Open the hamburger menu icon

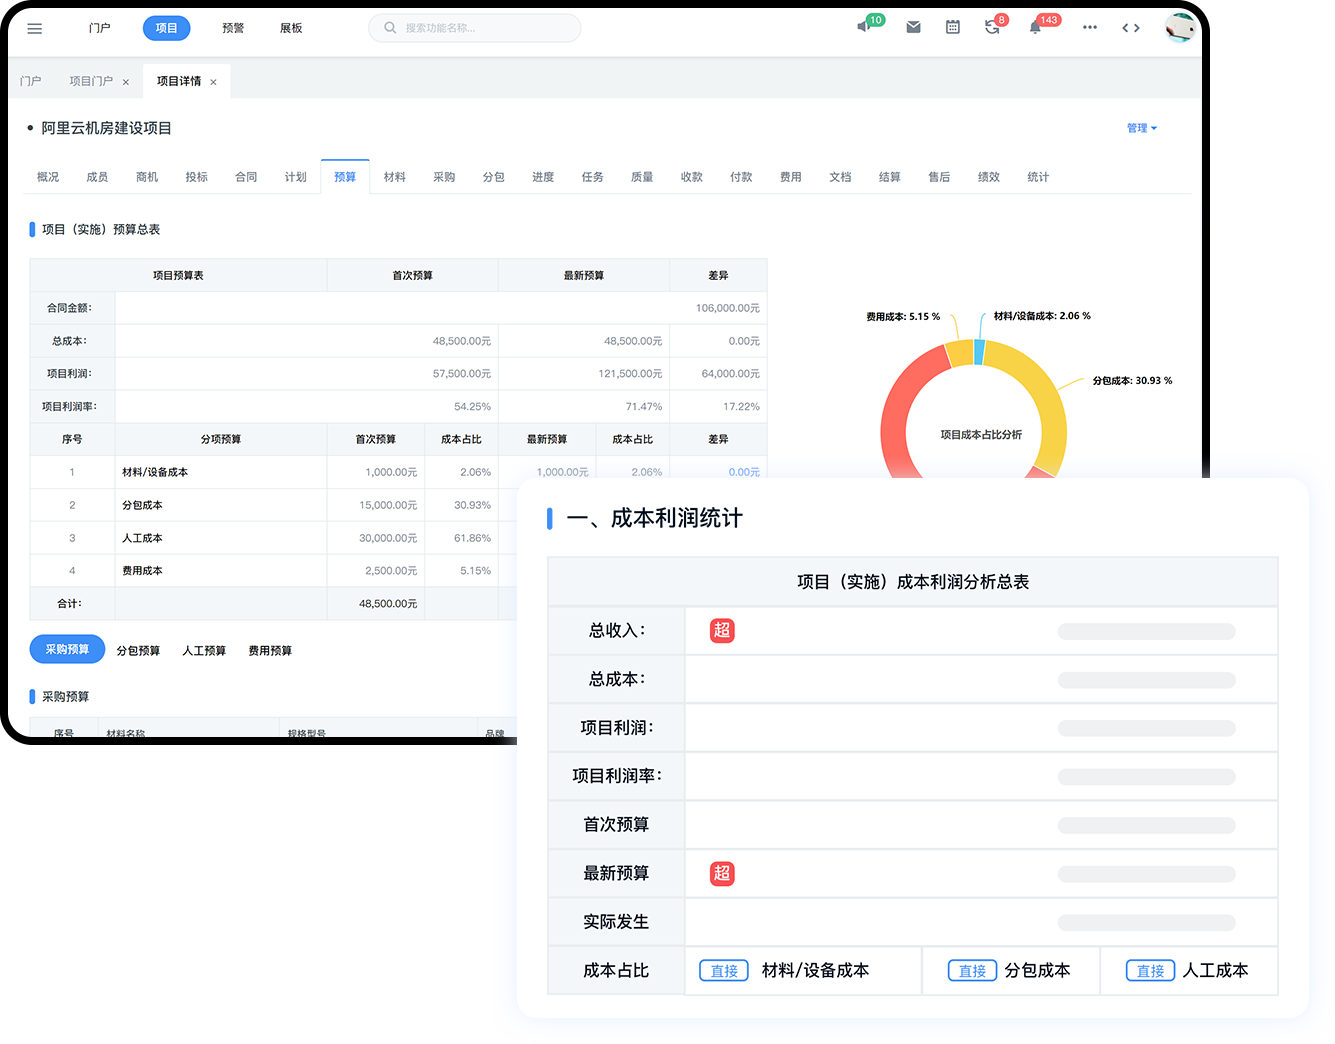coord(35,28)
